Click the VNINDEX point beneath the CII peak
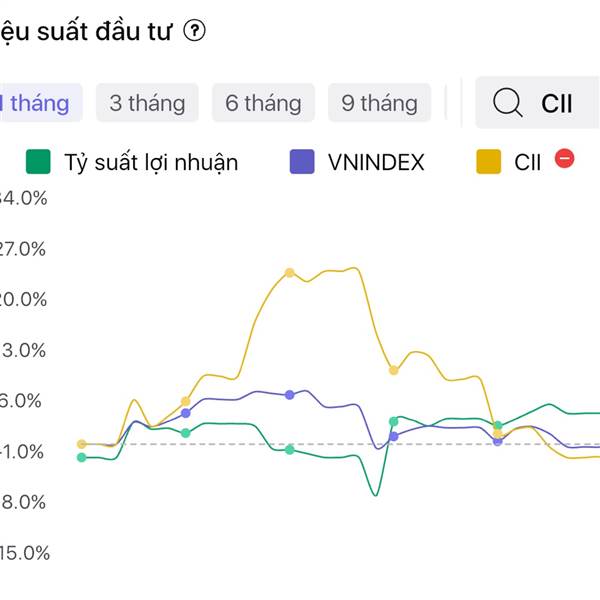 click(x=290, y=395)
